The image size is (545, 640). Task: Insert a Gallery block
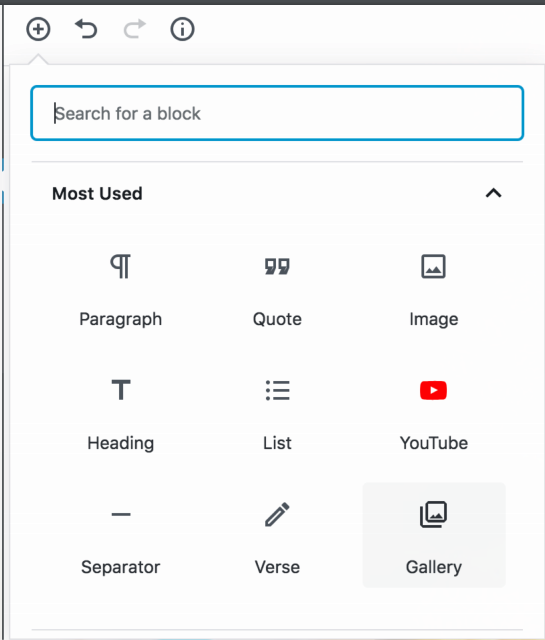point(434,536)
